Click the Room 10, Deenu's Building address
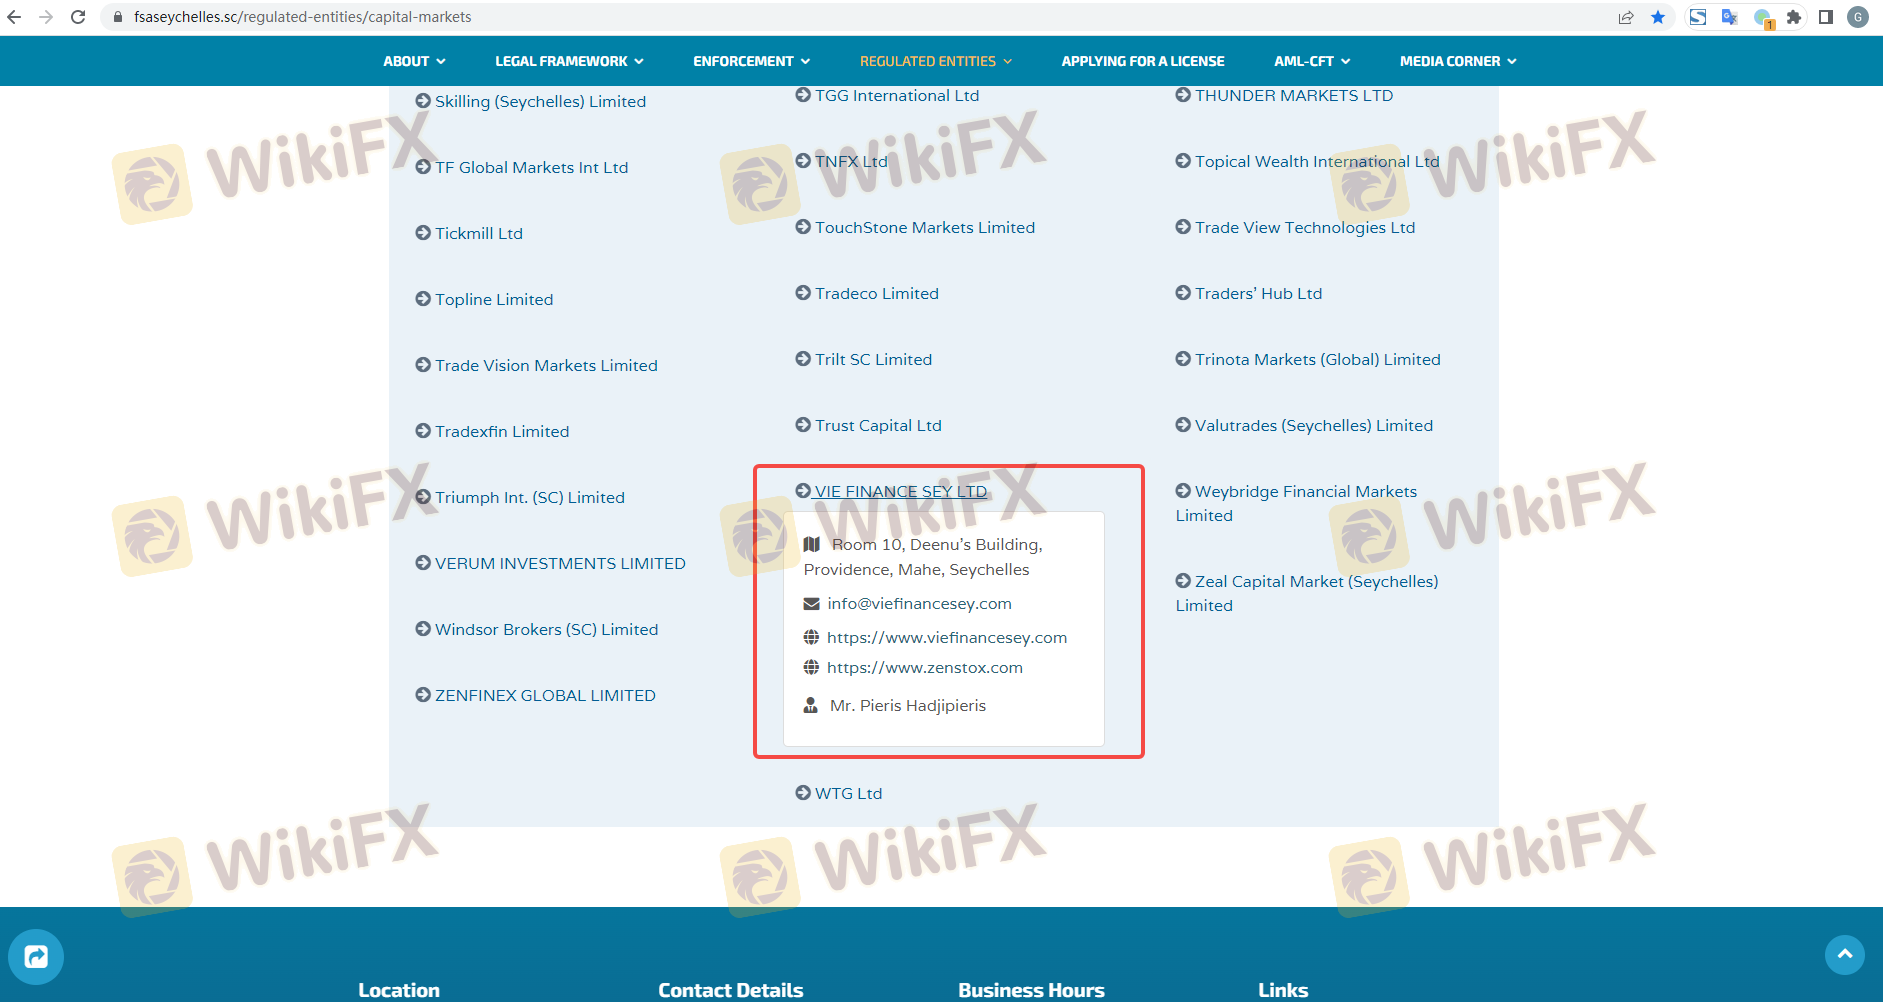1883x1002 pixels. (x=923, y=557)
